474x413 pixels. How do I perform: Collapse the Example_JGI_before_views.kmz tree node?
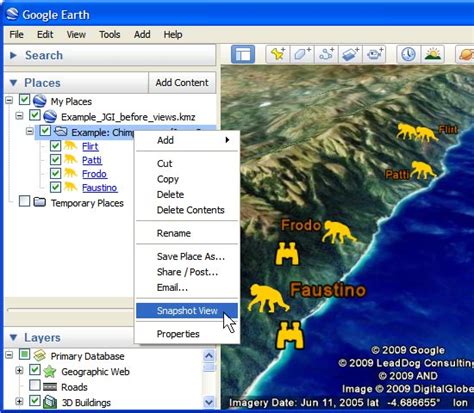pyautogui.click(x=20, y=116)
